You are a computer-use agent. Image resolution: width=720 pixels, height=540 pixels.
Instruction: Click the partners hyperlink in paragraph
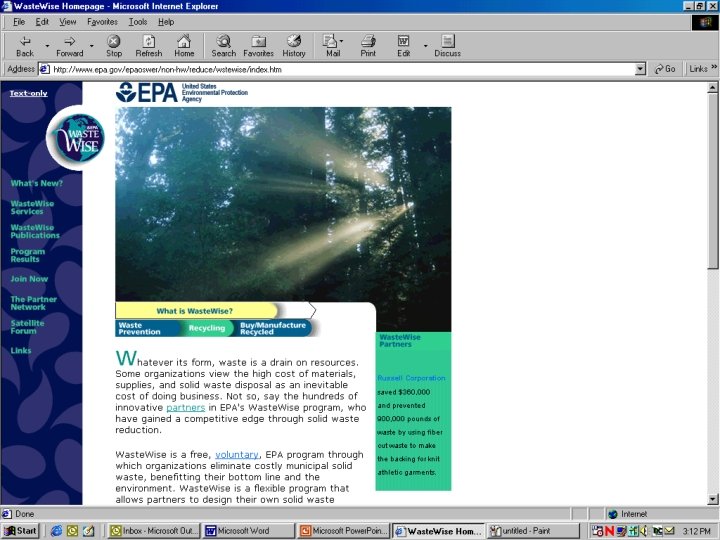(x=186, y=408)
